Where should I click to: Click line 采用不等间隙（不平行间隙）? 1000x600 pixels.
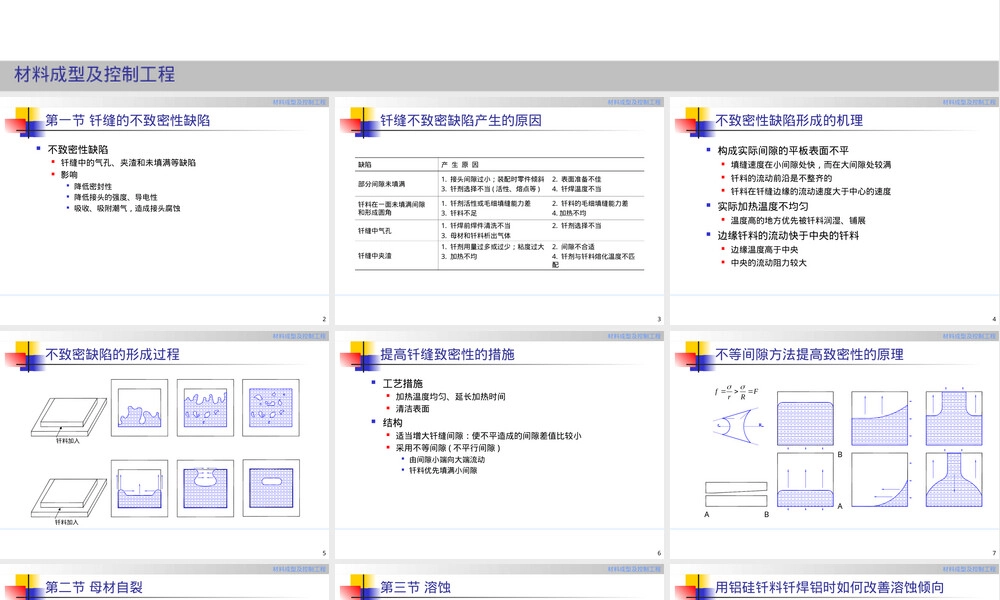tap(448, 448)
